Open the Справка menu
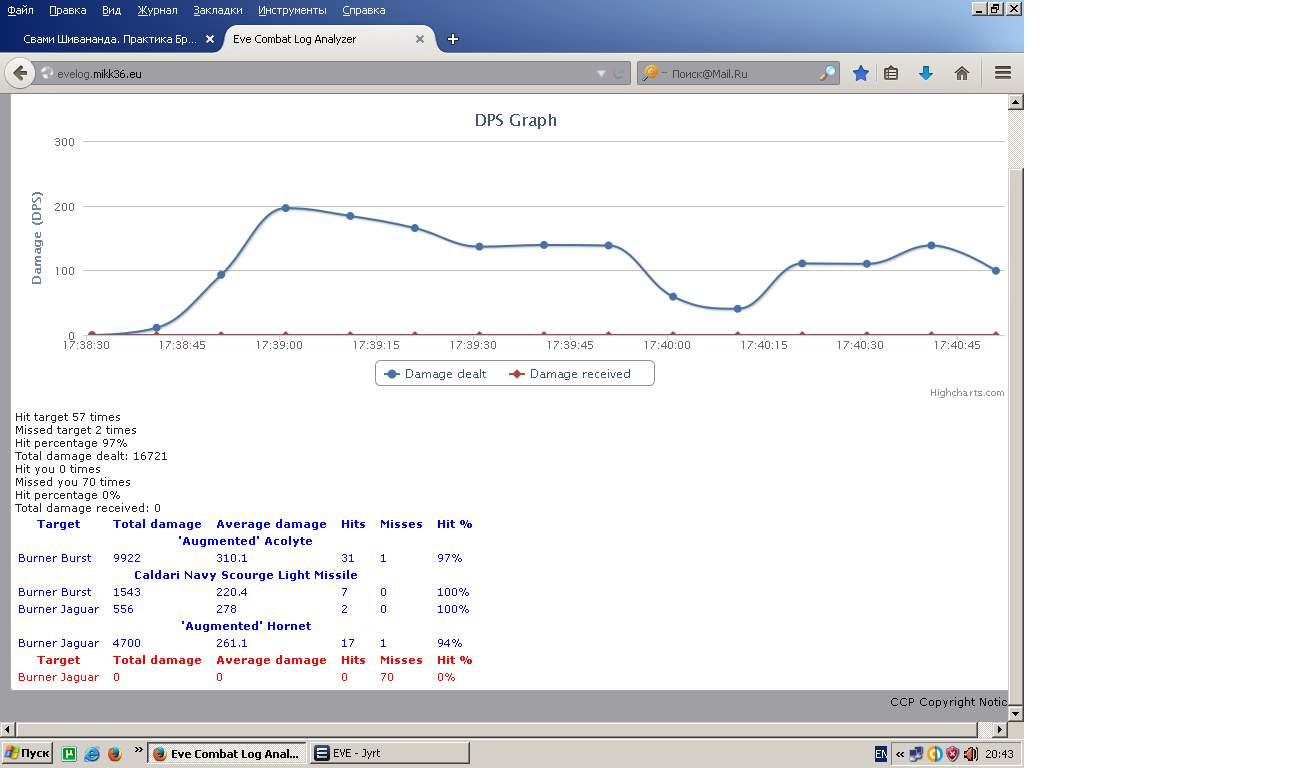 click(x=363, y=10)
